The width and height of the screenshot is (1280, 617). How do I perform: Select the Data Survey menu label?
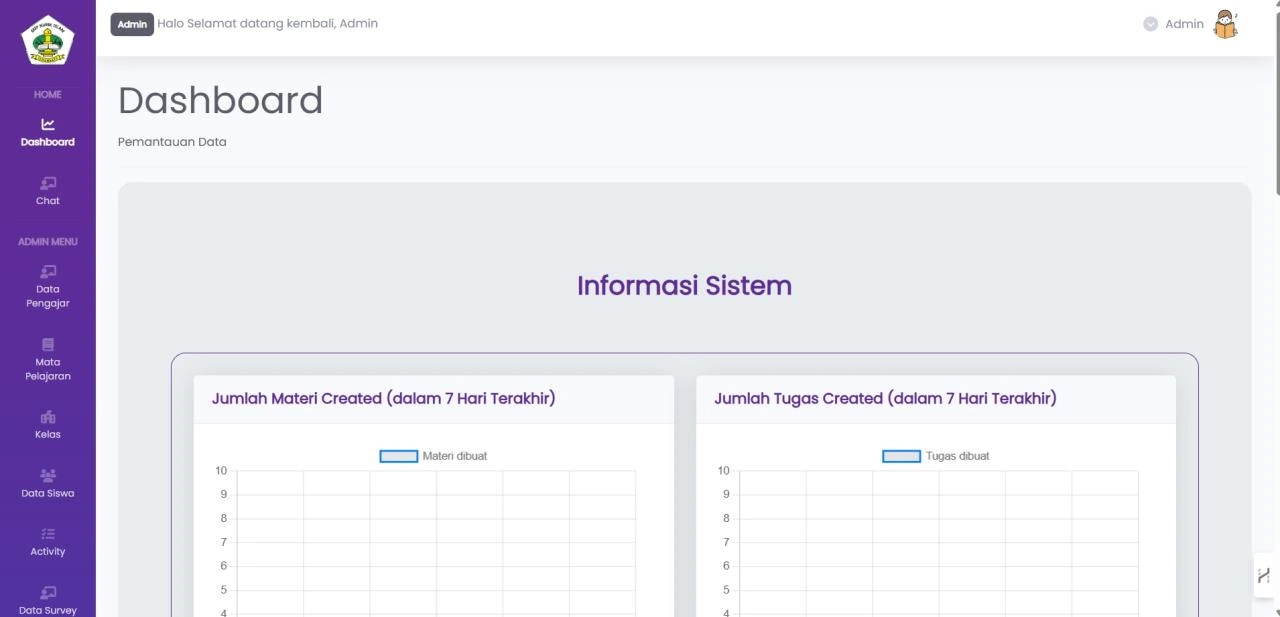tap(48, 610)
